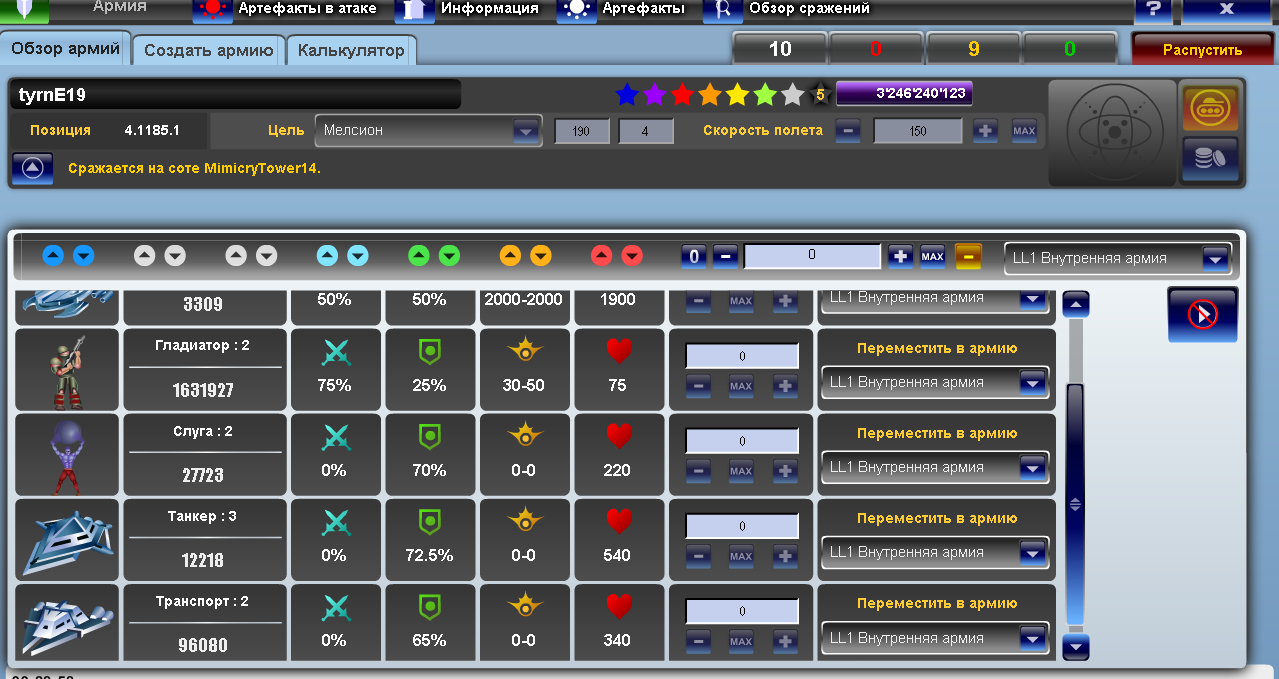Click MAX next to flight speed
The image size is (1279, 679).
pyautogui.click(x=1023, y=131)
